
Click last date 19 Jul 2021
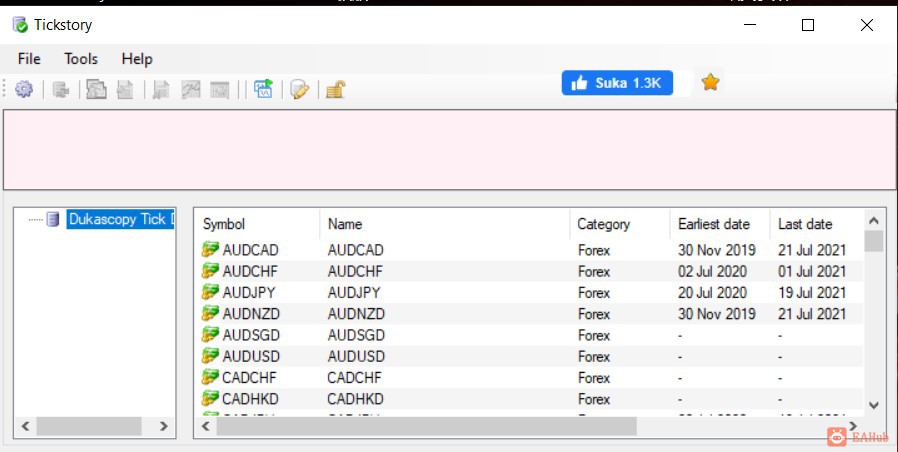(812, 293)
